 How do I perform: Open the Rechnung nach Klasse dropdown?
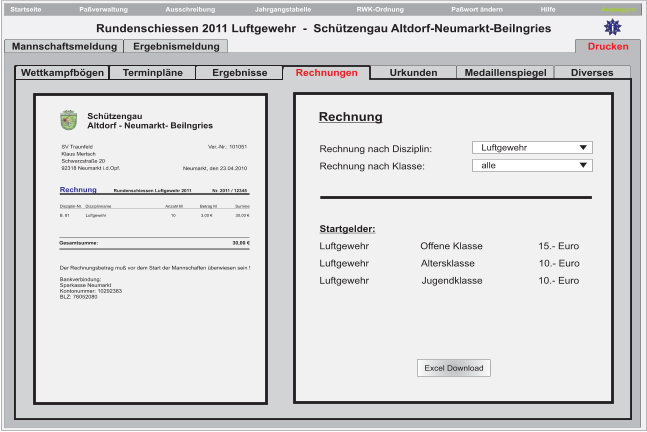(x=532, y=165)
